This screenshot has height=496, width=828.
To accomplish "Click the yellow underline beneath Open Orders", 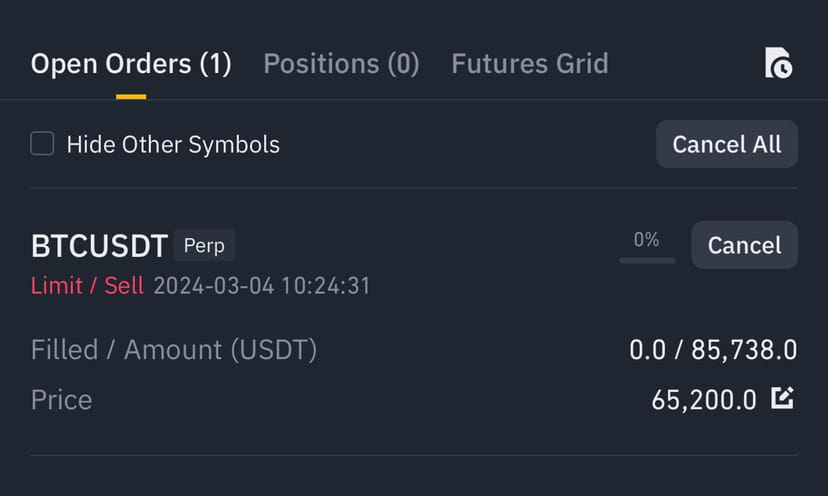I will 131,97.
